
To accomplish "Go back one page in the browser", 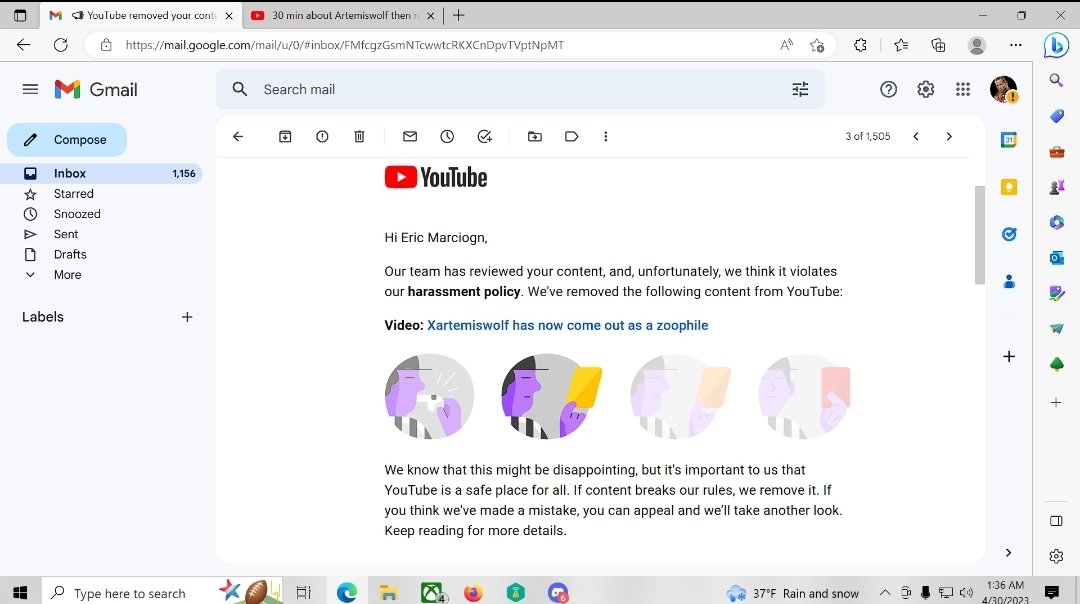I will pos(23,45).
